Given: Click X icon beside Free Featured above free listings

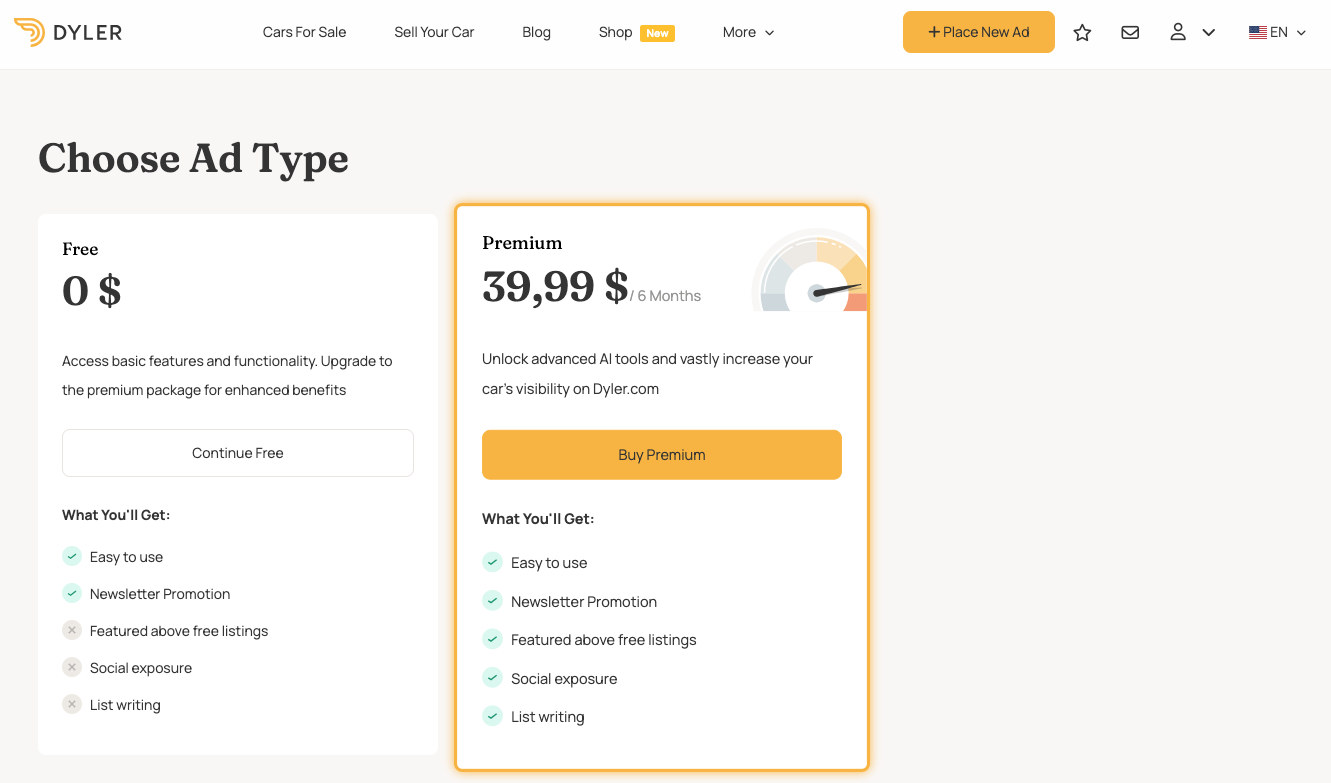Looking at the screenshot, I should (x=72, y=630).
